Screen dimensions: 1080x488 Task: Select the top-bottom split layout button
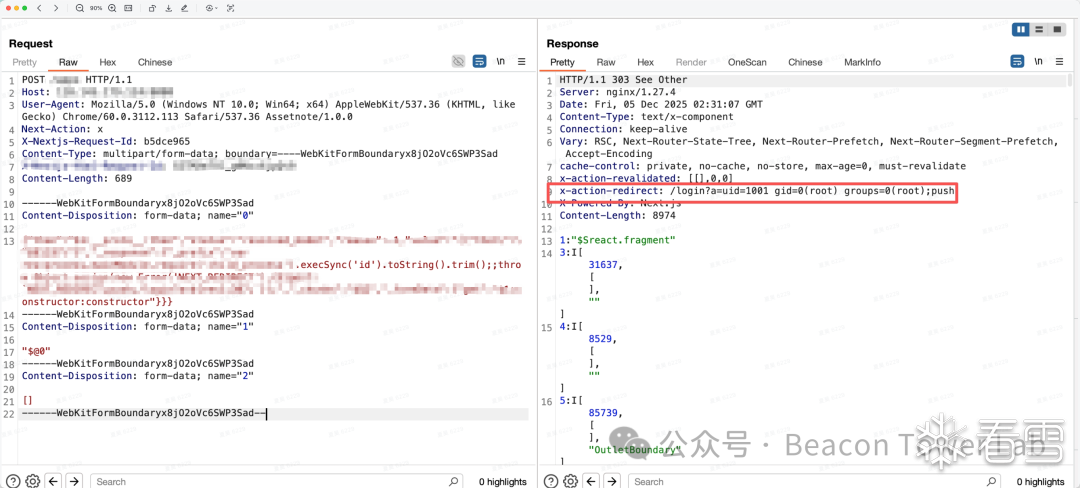(x=1039, y=30)
